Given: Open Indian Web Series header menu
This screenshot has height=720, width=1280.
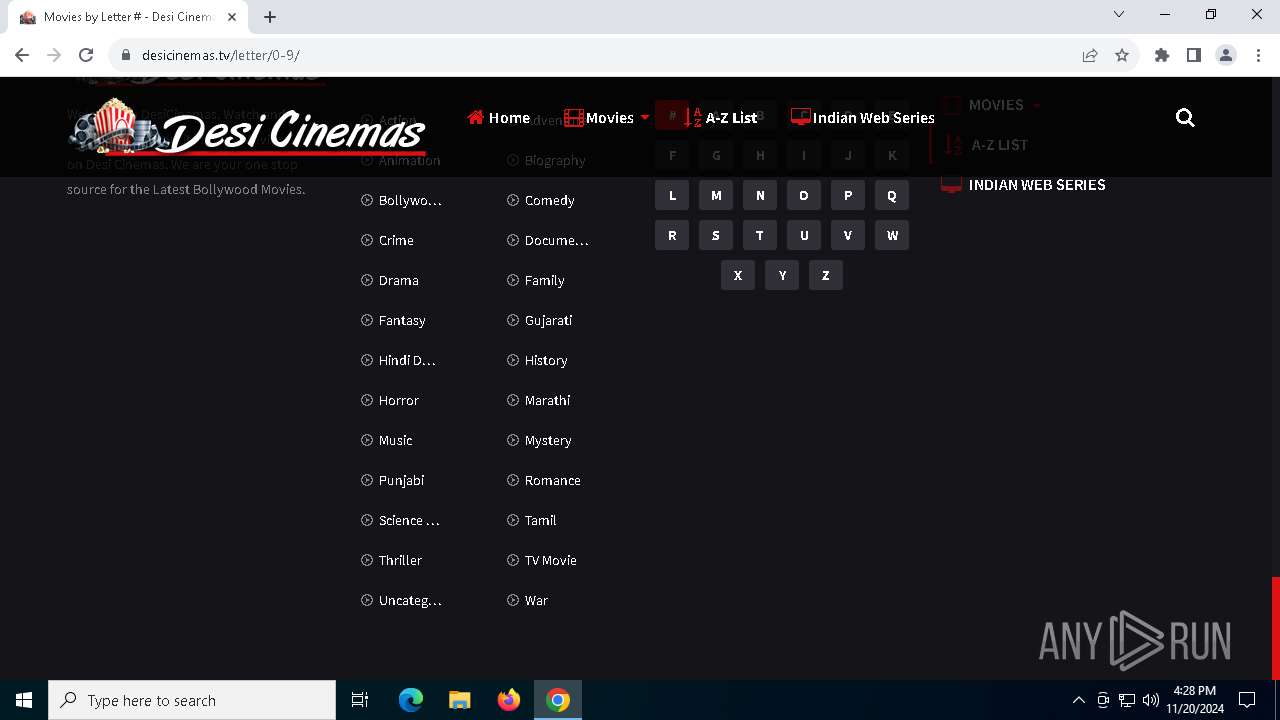Looking at the screenshot, I should click(x=863, y=118).
